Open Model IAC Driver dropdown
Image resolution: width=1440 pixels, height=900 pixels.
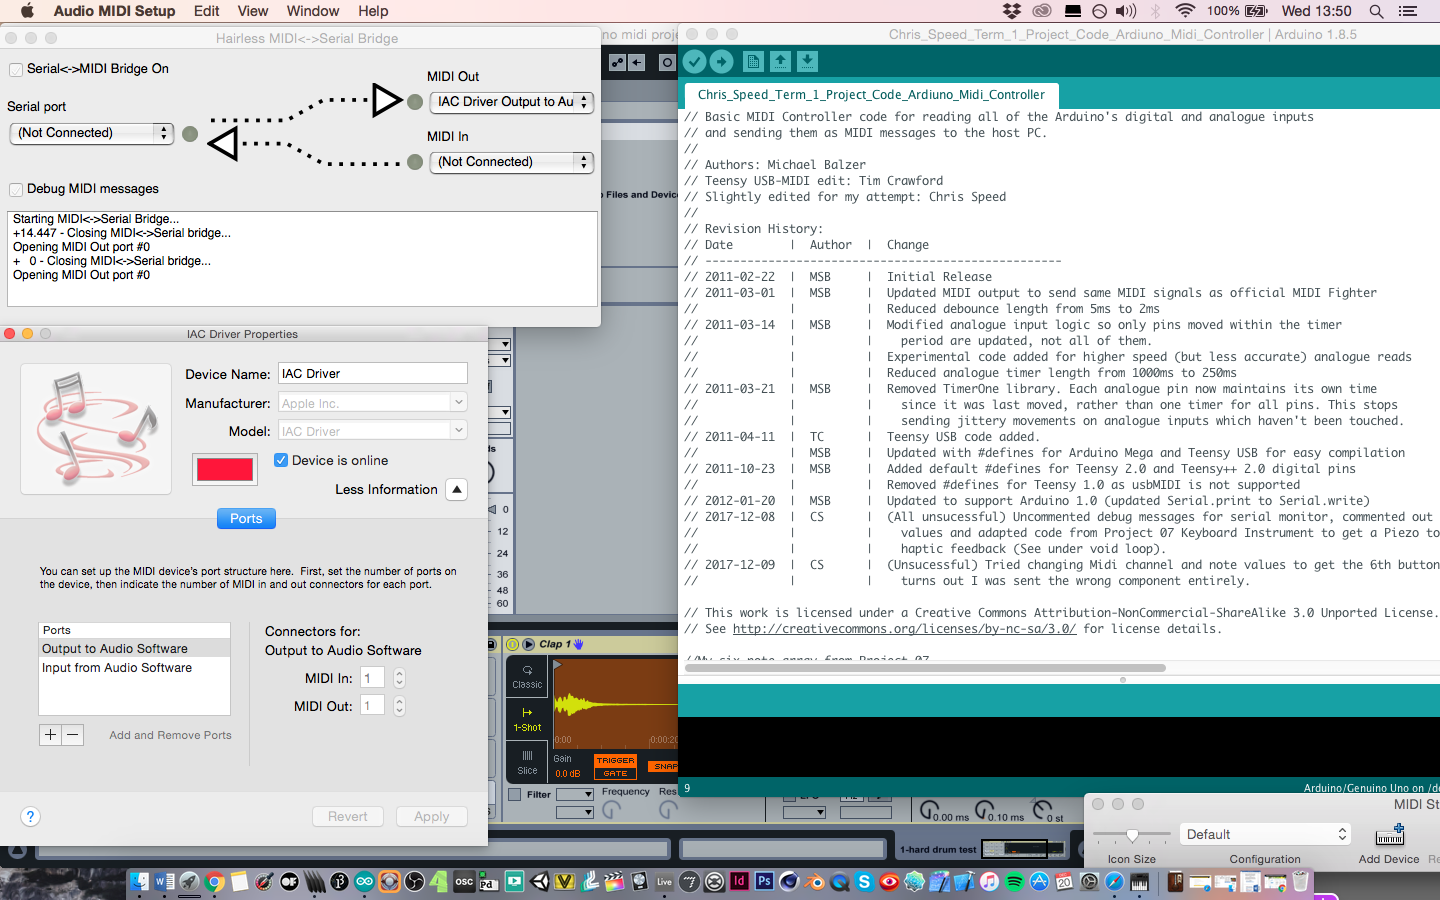click(x=372, y=431)
